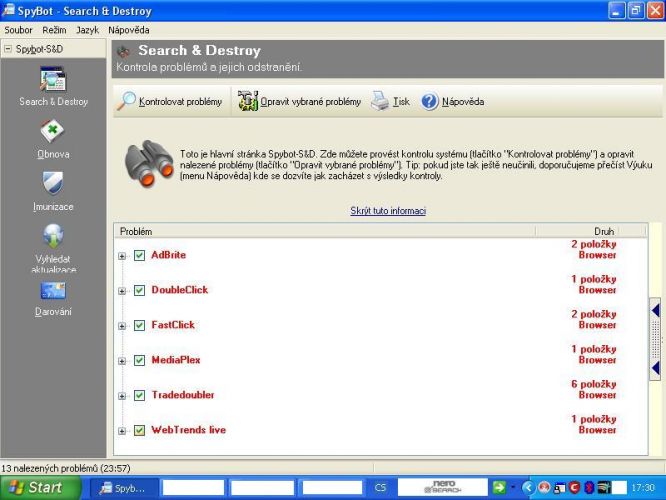Uncheck the DoubleClick checkbox

pyautogui.click(x=139, y=290)
